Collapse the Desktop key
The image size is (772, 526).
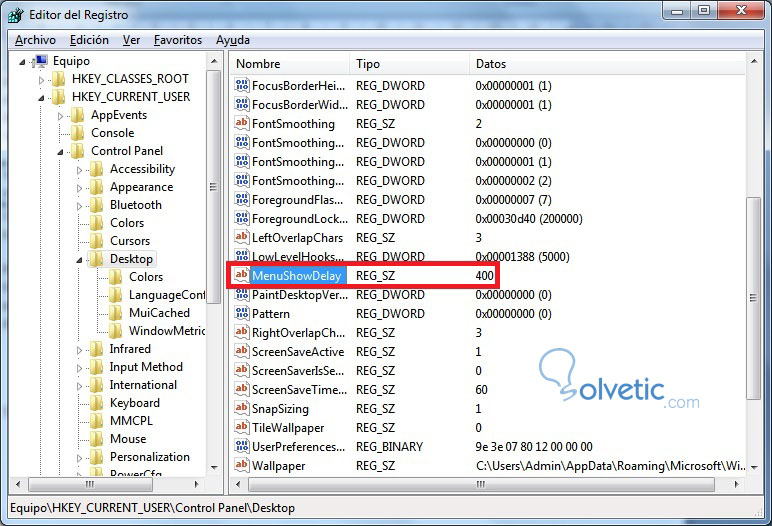(x=79, y=260)
